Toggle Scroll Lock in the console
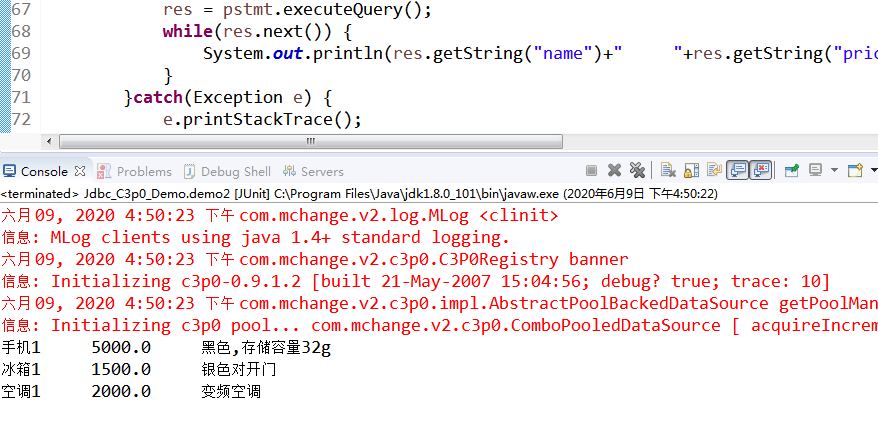The width and height of the screenshot is (878, 427). pos(692,171)
